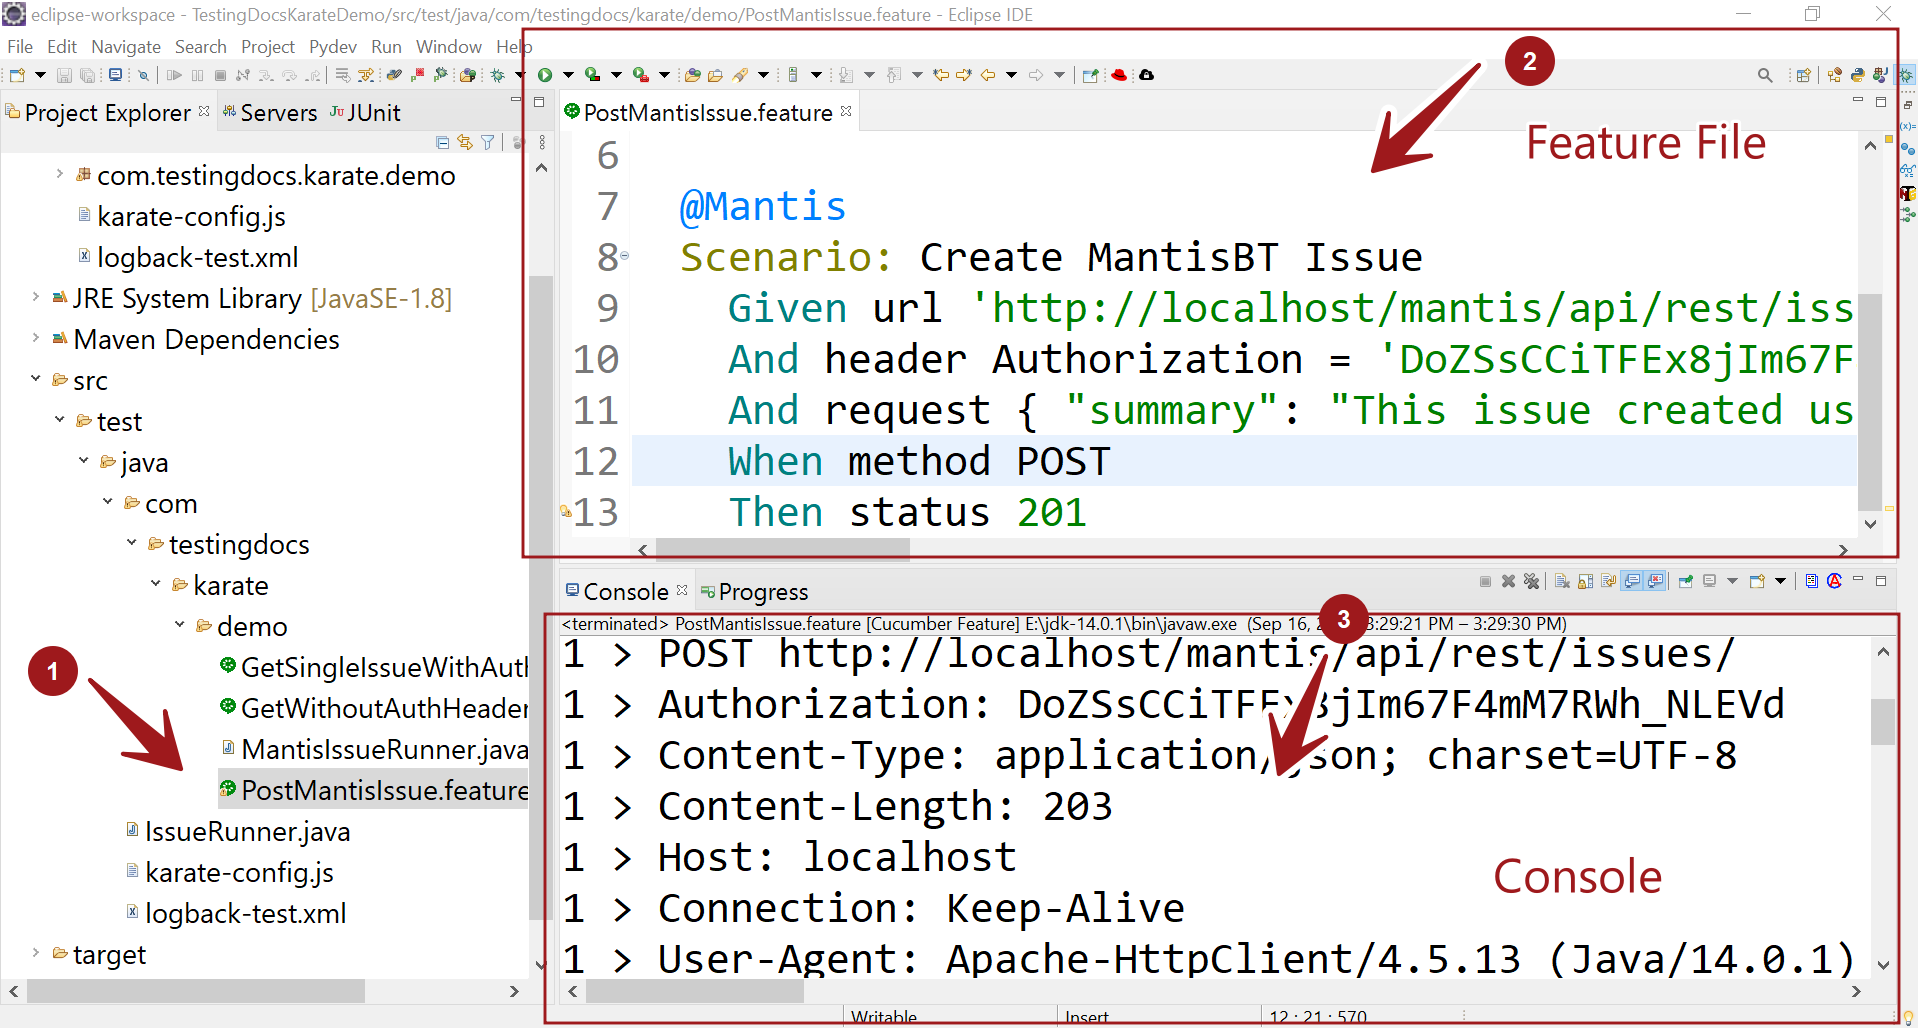This screenshot has width=1918, height=1028.
Task: Select GetWithoutAuthHeader feature file
Action: (x=374, y=708)
